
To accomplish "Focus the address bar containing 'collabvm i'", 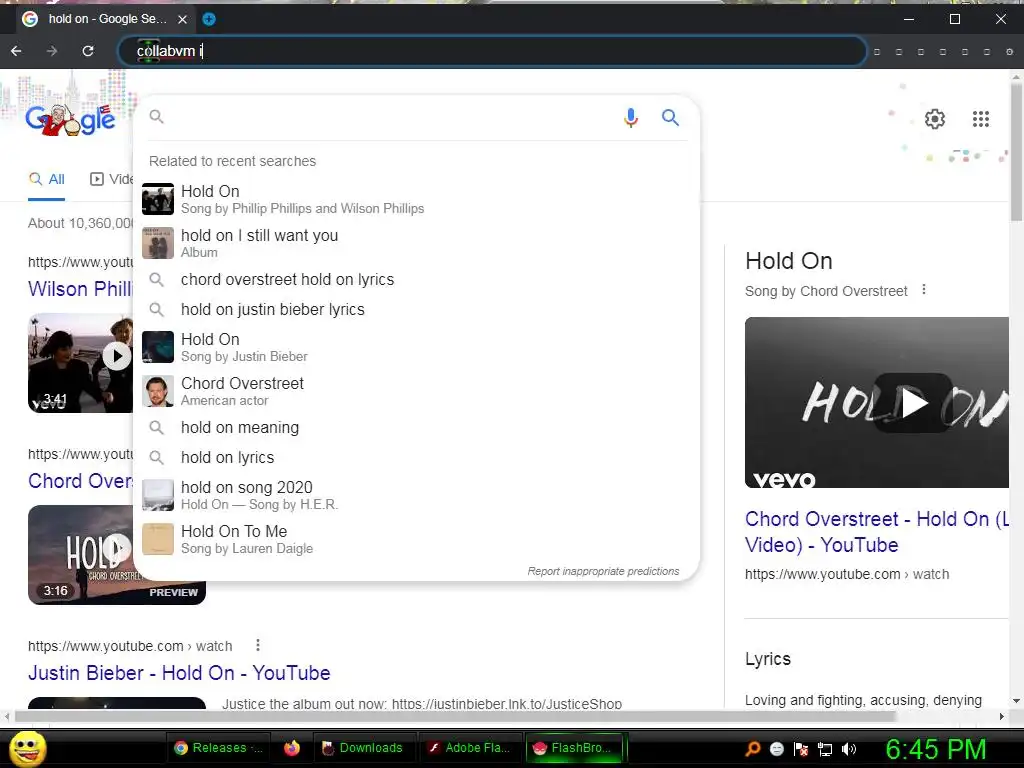I will pos(492,51).
